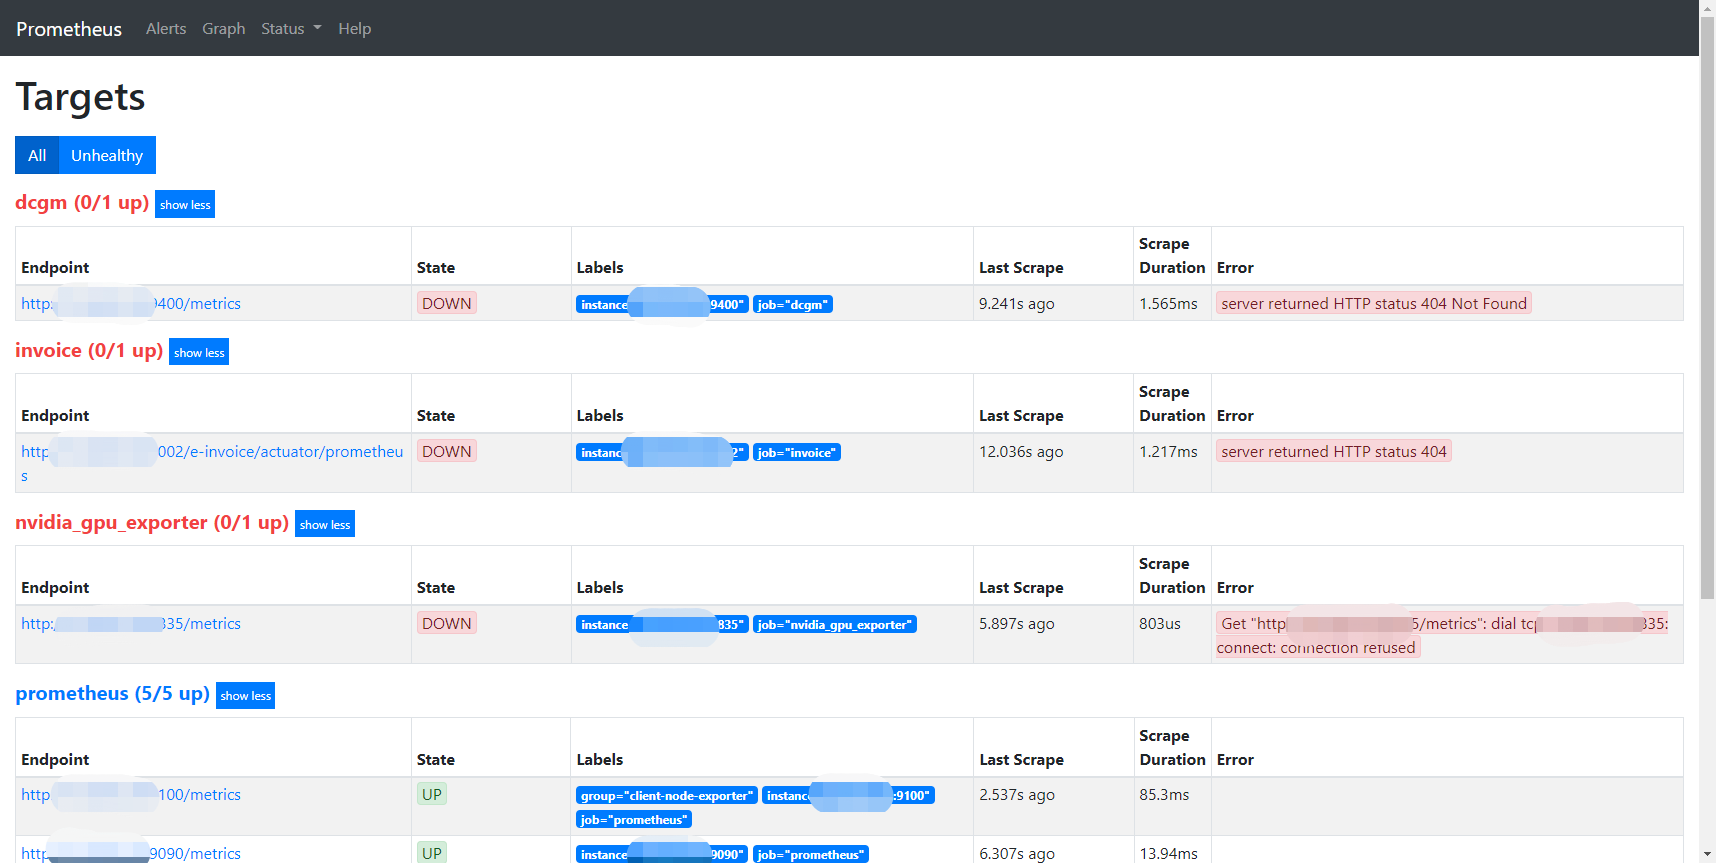
Task: Click the job="nvidia_gpu_exporter" label badge
Action: click(x=835, y=624)
